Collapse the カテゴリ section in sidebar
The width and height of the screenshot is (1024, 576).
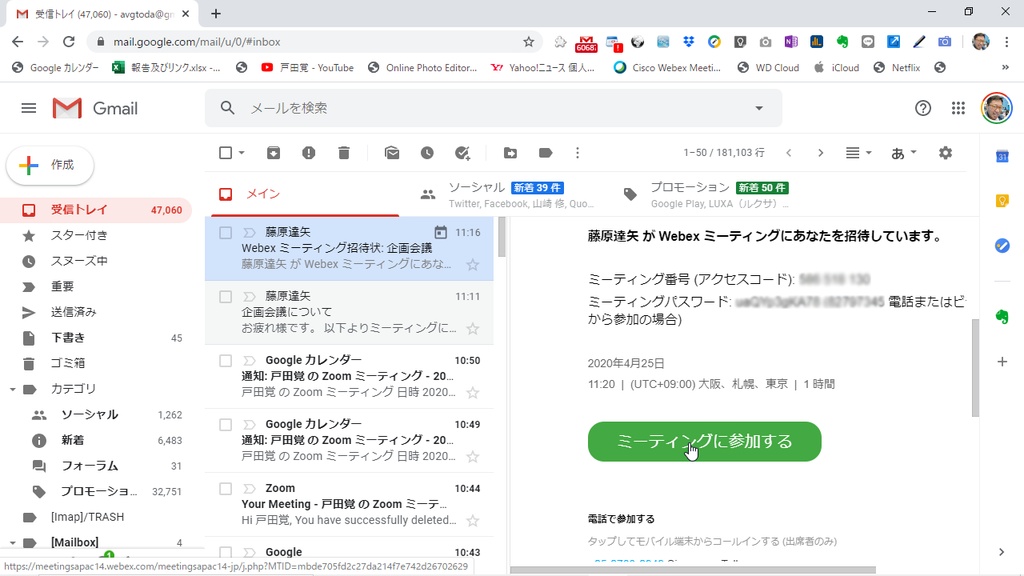tap(12, 389)
